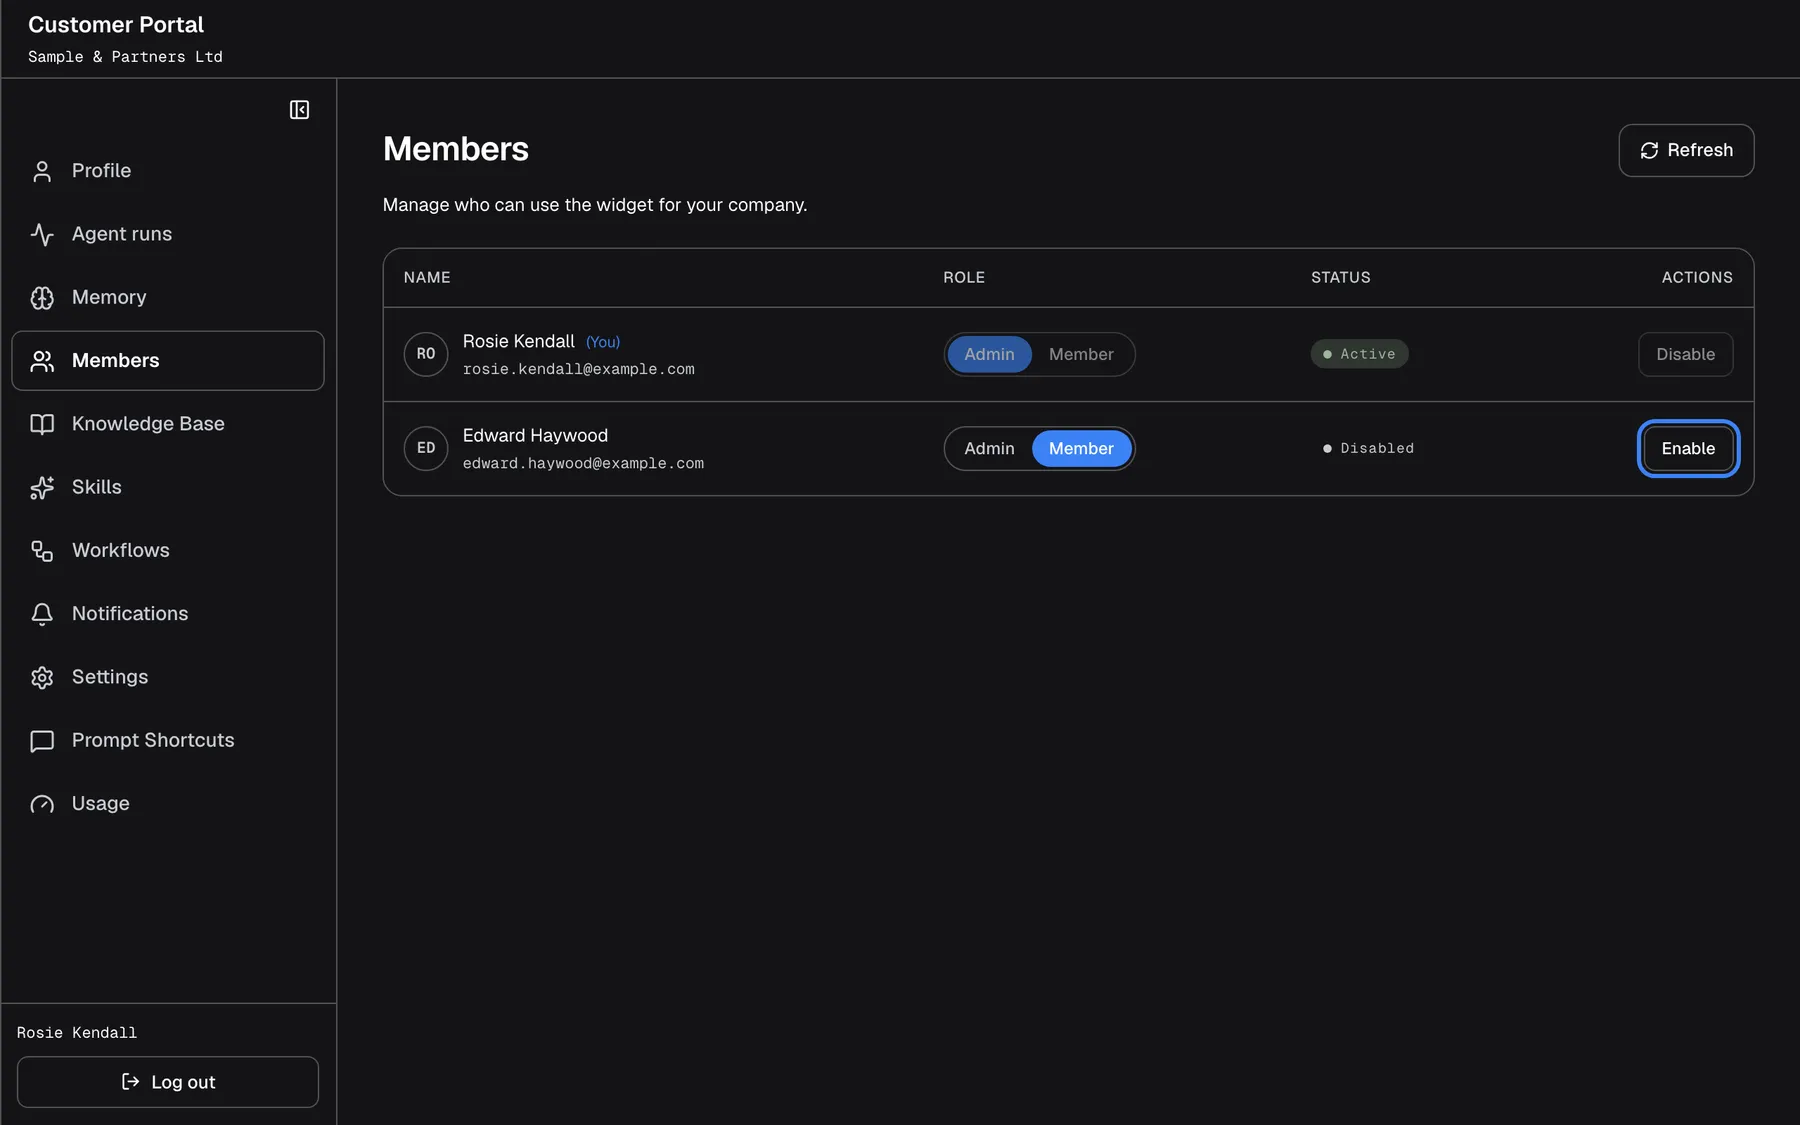Click the ACTIONS column header
Viewport: 1800px width, 1125px height.
[x=1697, y=277]
